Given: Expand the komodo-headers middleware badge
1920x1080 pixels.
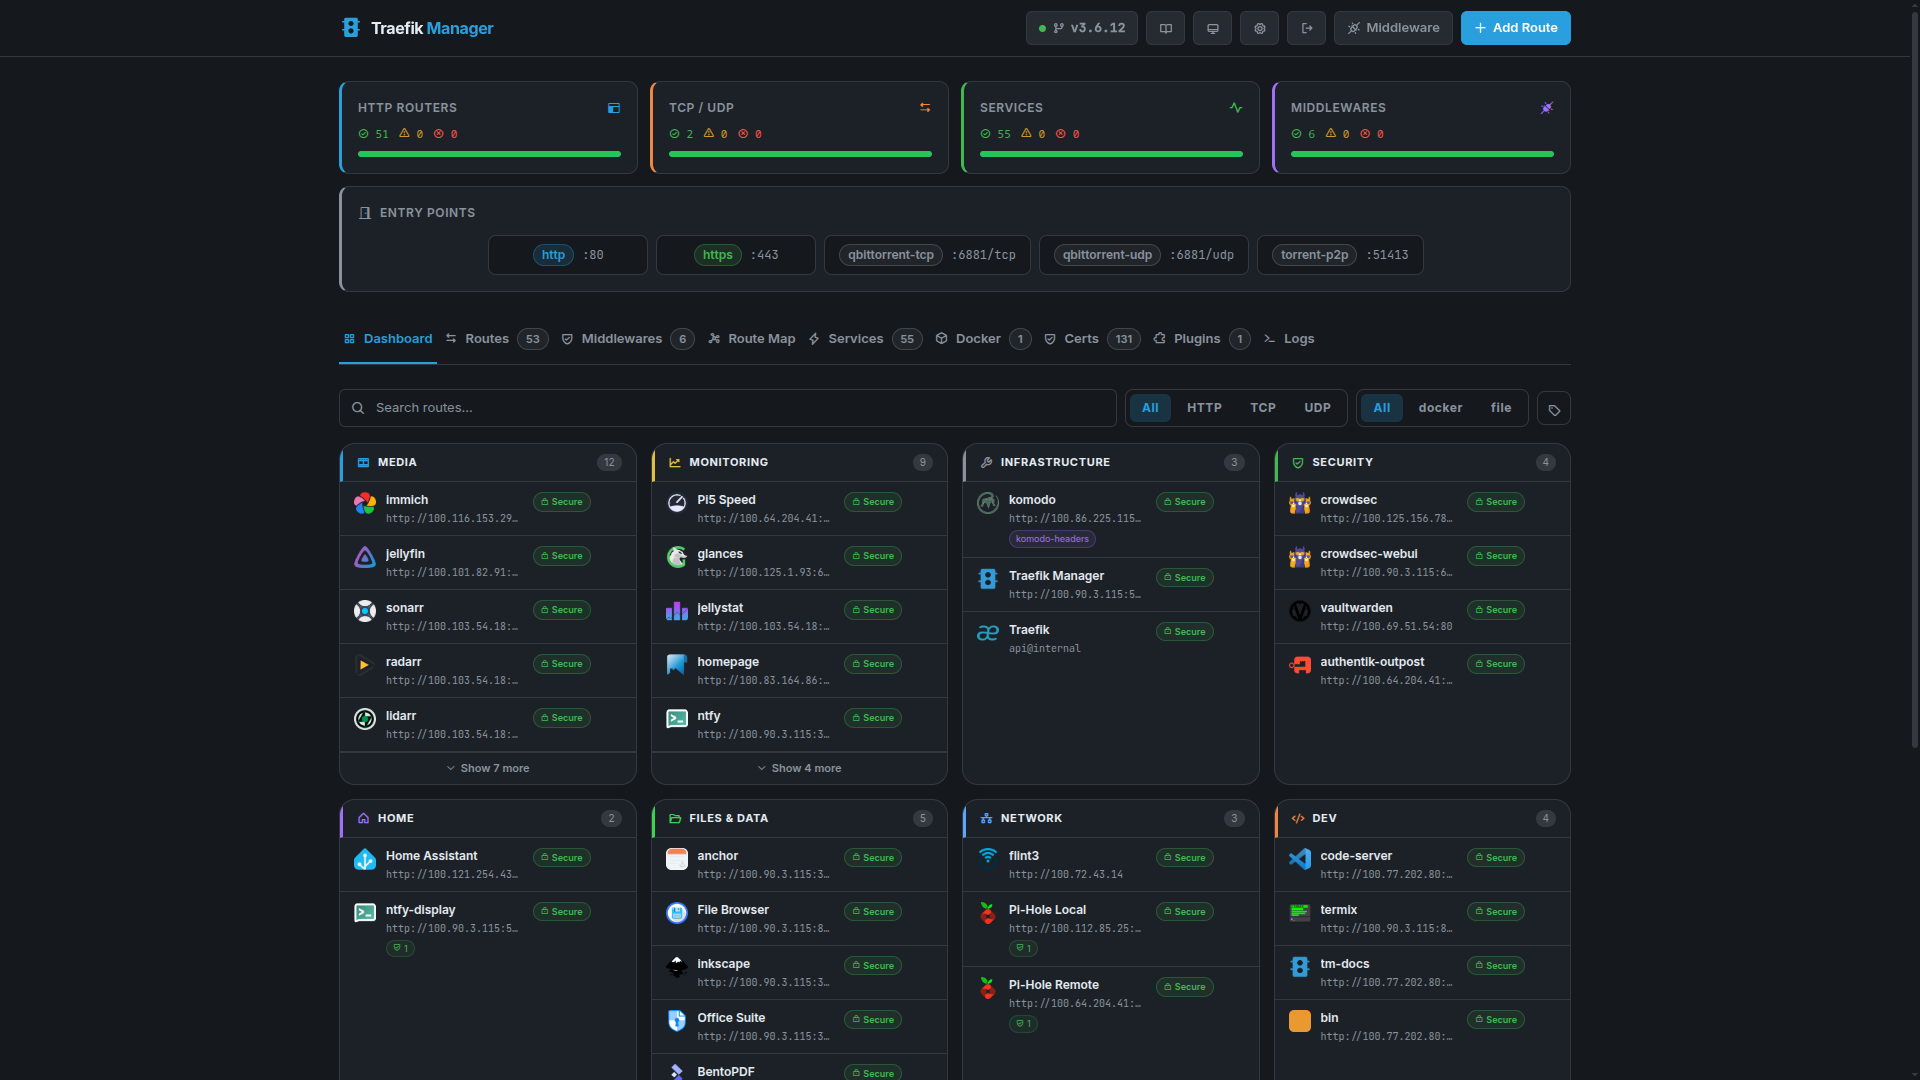Looking at the screenshot, I should 1051,539.
